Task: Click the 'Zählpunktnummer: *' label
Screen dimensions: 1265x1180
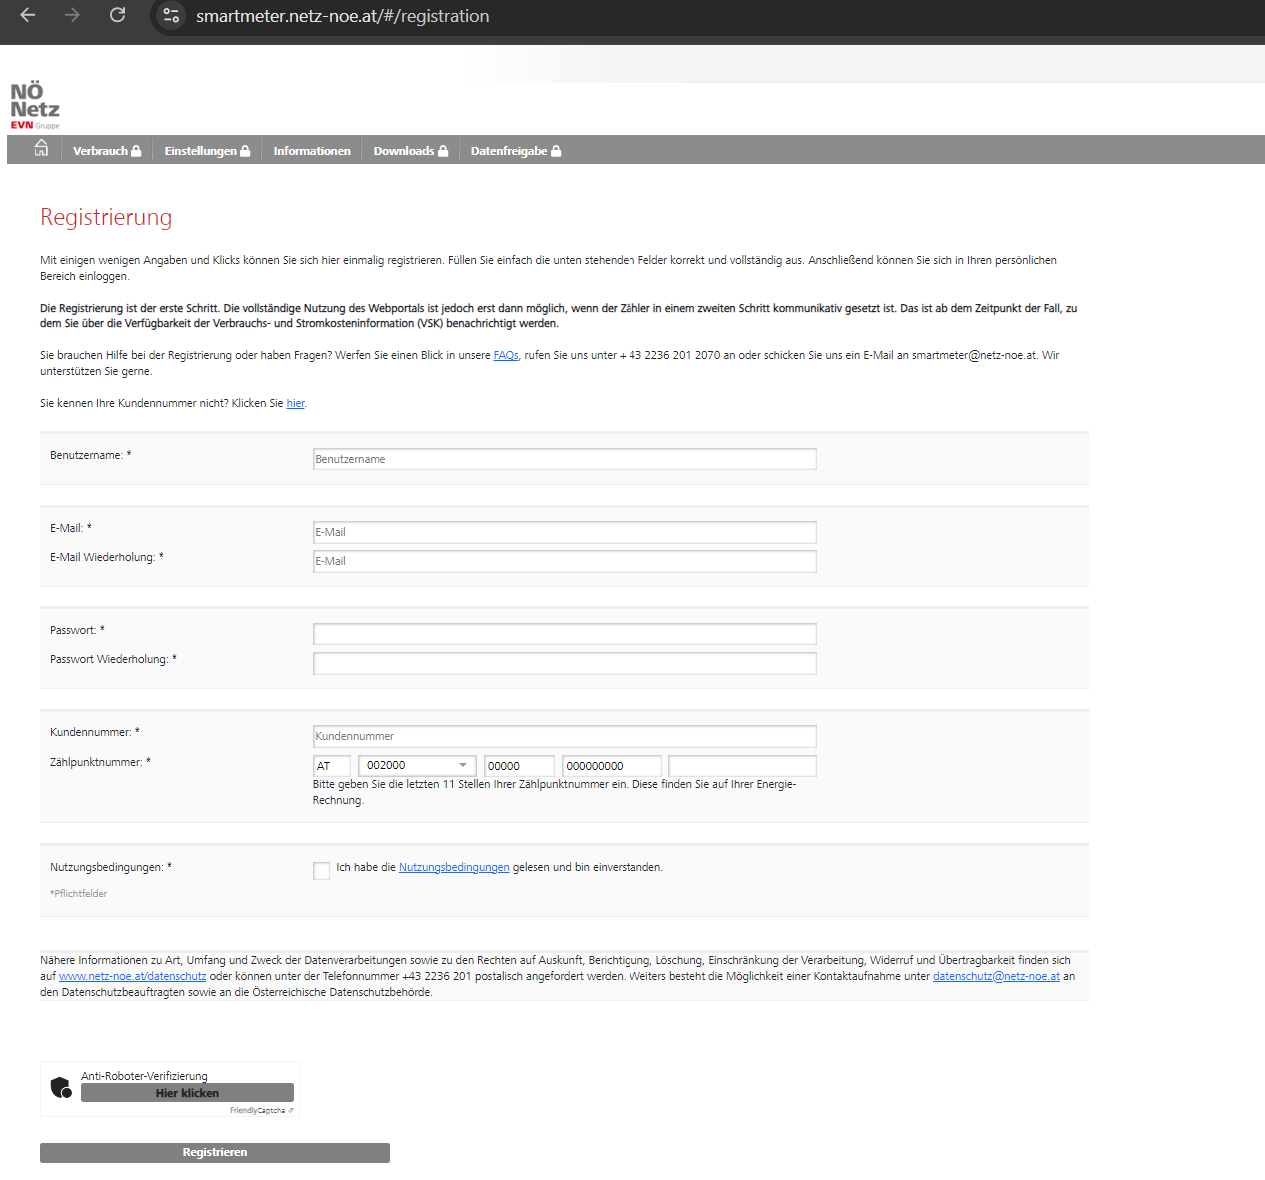Action: click(100, 762)
